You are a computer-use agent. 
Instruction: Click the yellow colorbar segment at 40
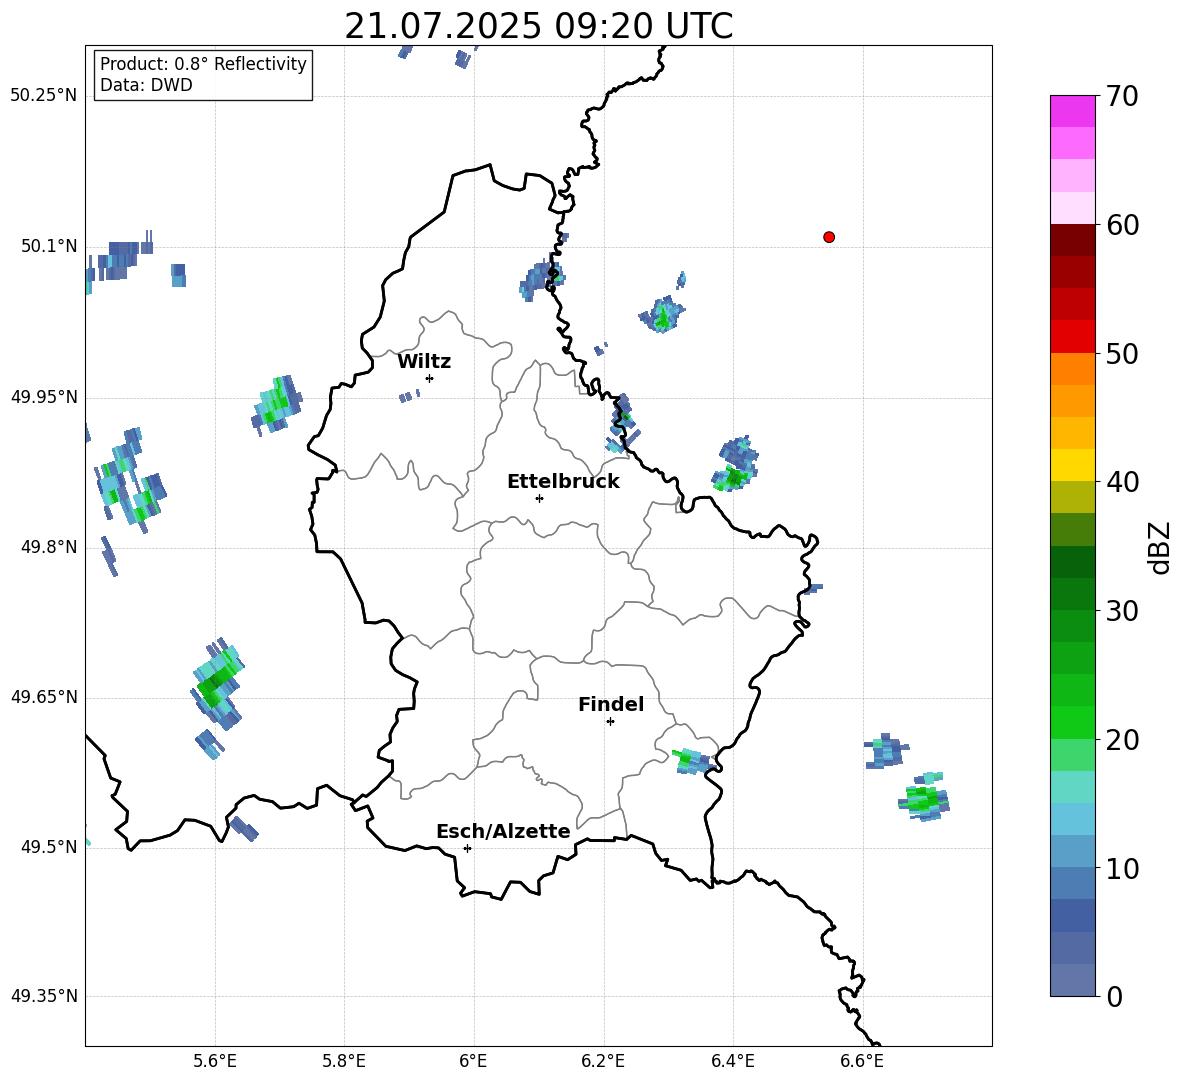pyautogui.click(x=1072, y=465)
